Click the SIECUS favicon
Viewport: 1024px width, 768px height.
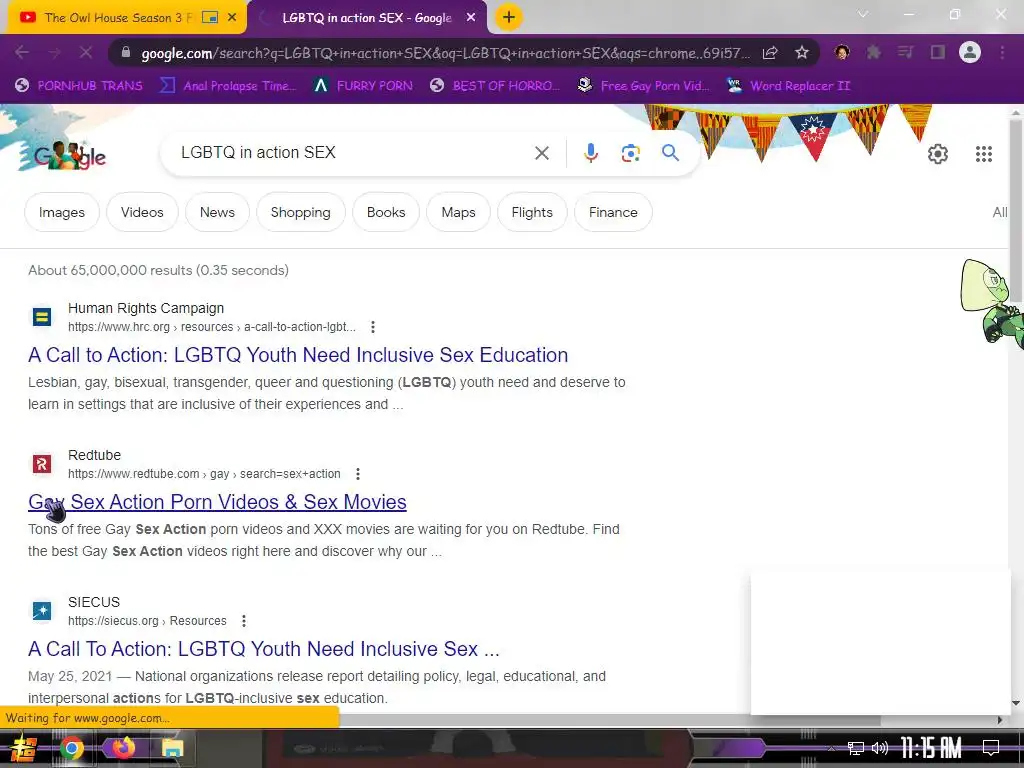pyautogui.click(x=42, y=611)
